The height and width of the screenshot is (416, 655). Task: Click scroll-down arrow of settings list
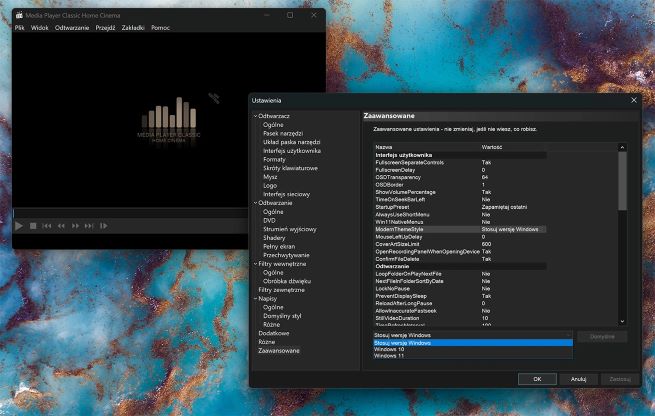click(x=622, y=321)
